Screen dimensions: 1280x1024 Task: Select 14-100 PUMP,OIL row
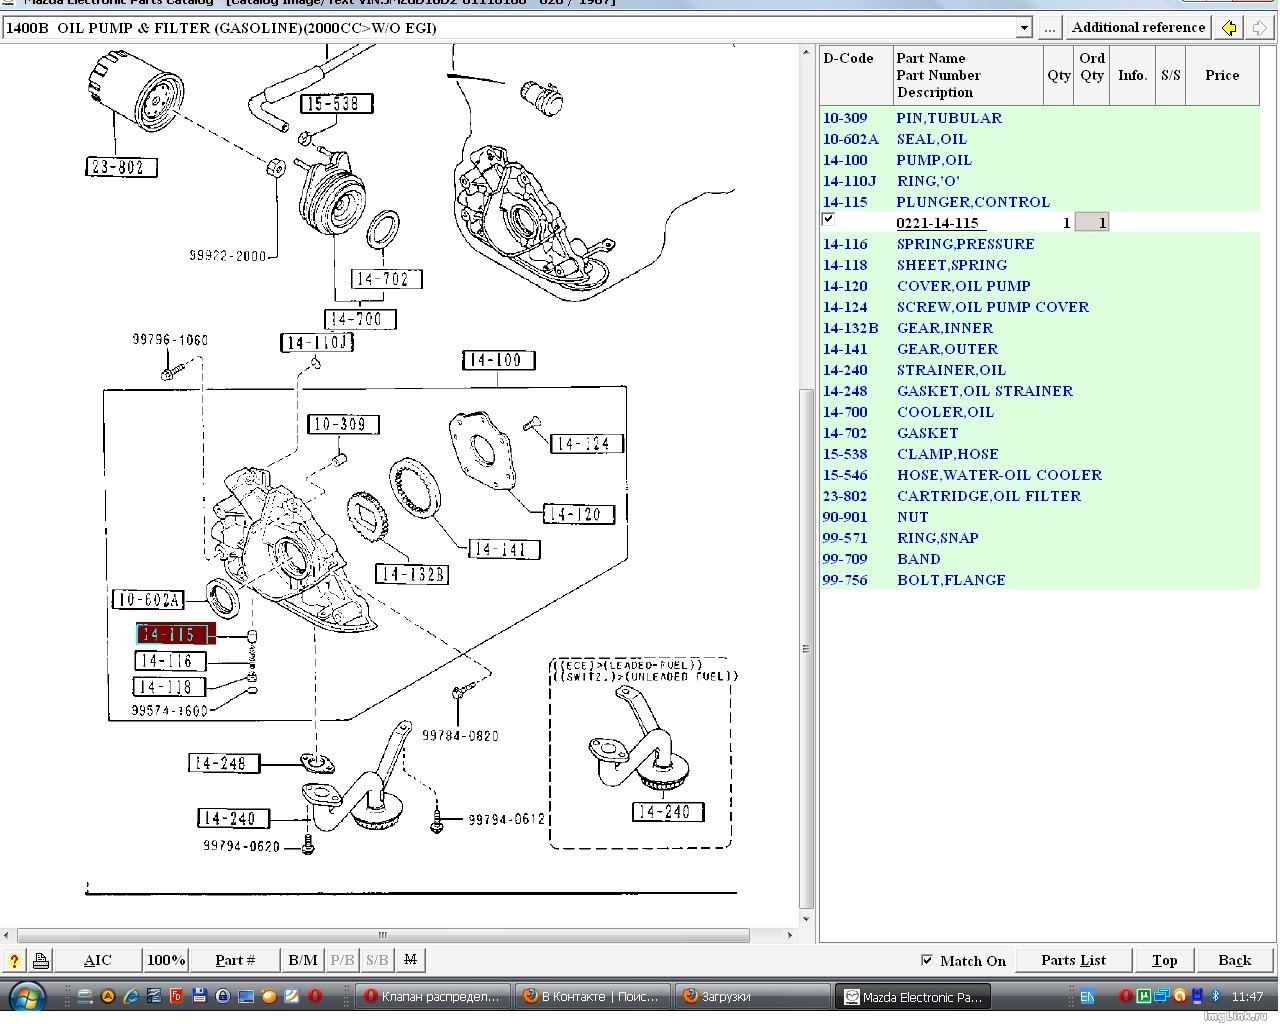click(1040, 160)
